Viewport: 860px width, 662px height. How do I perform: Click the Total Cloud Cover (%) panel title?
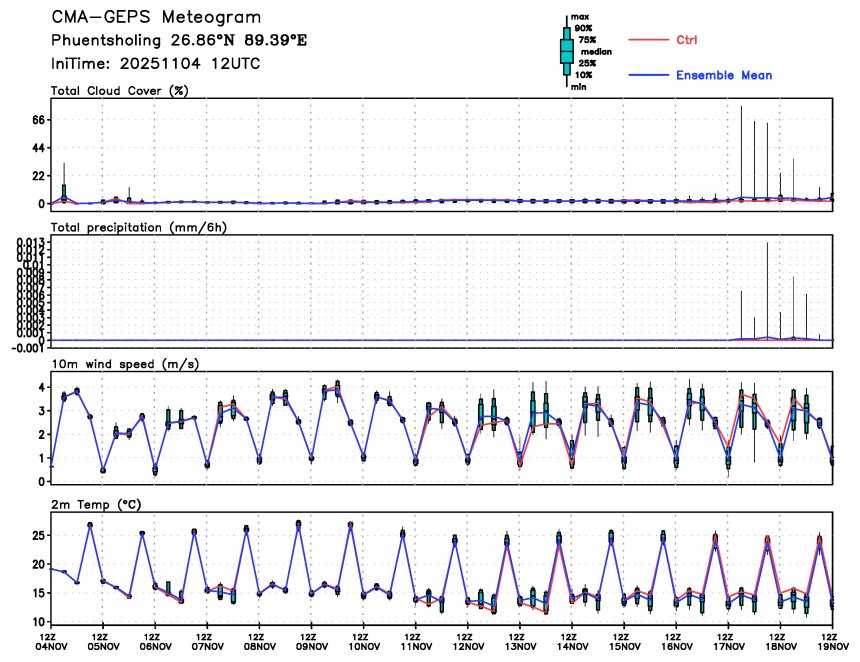coord(119,91)
